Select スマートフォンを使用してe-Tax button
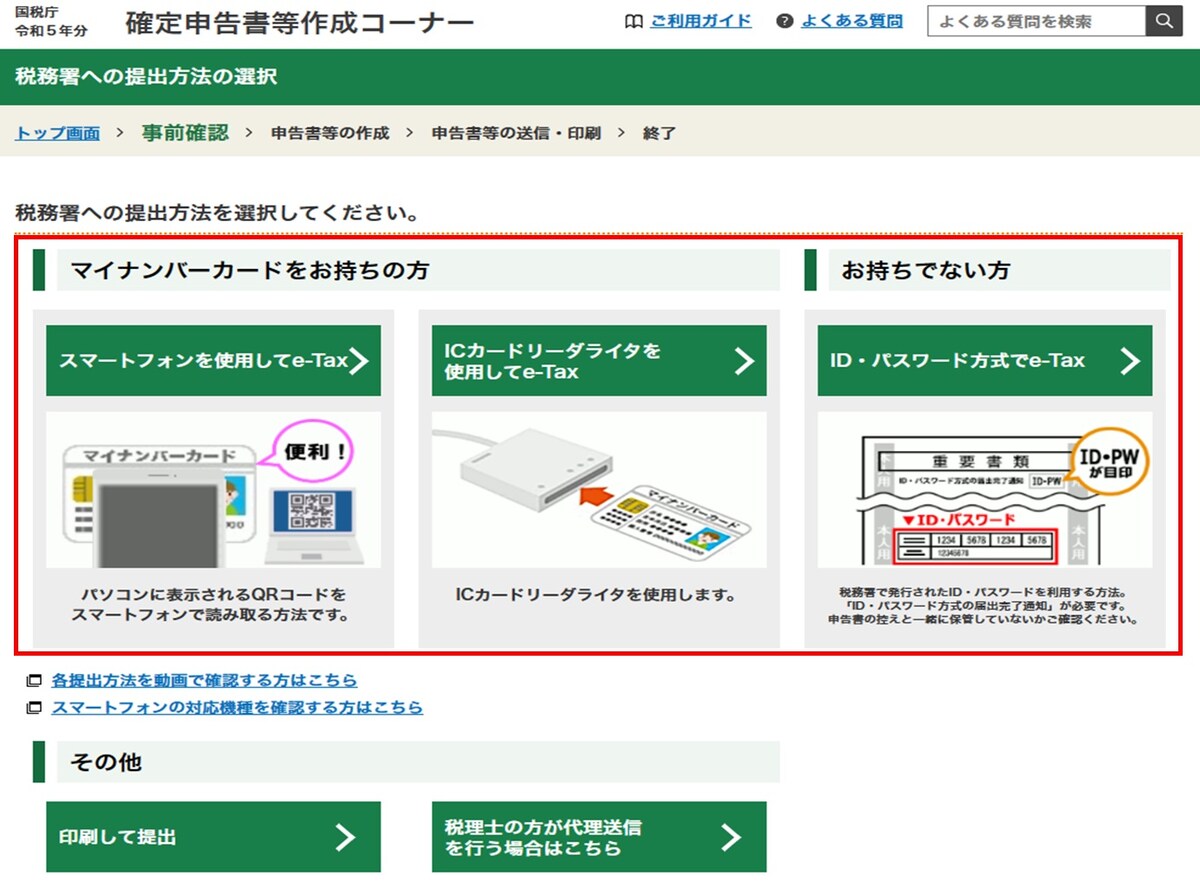 (213, 361)
